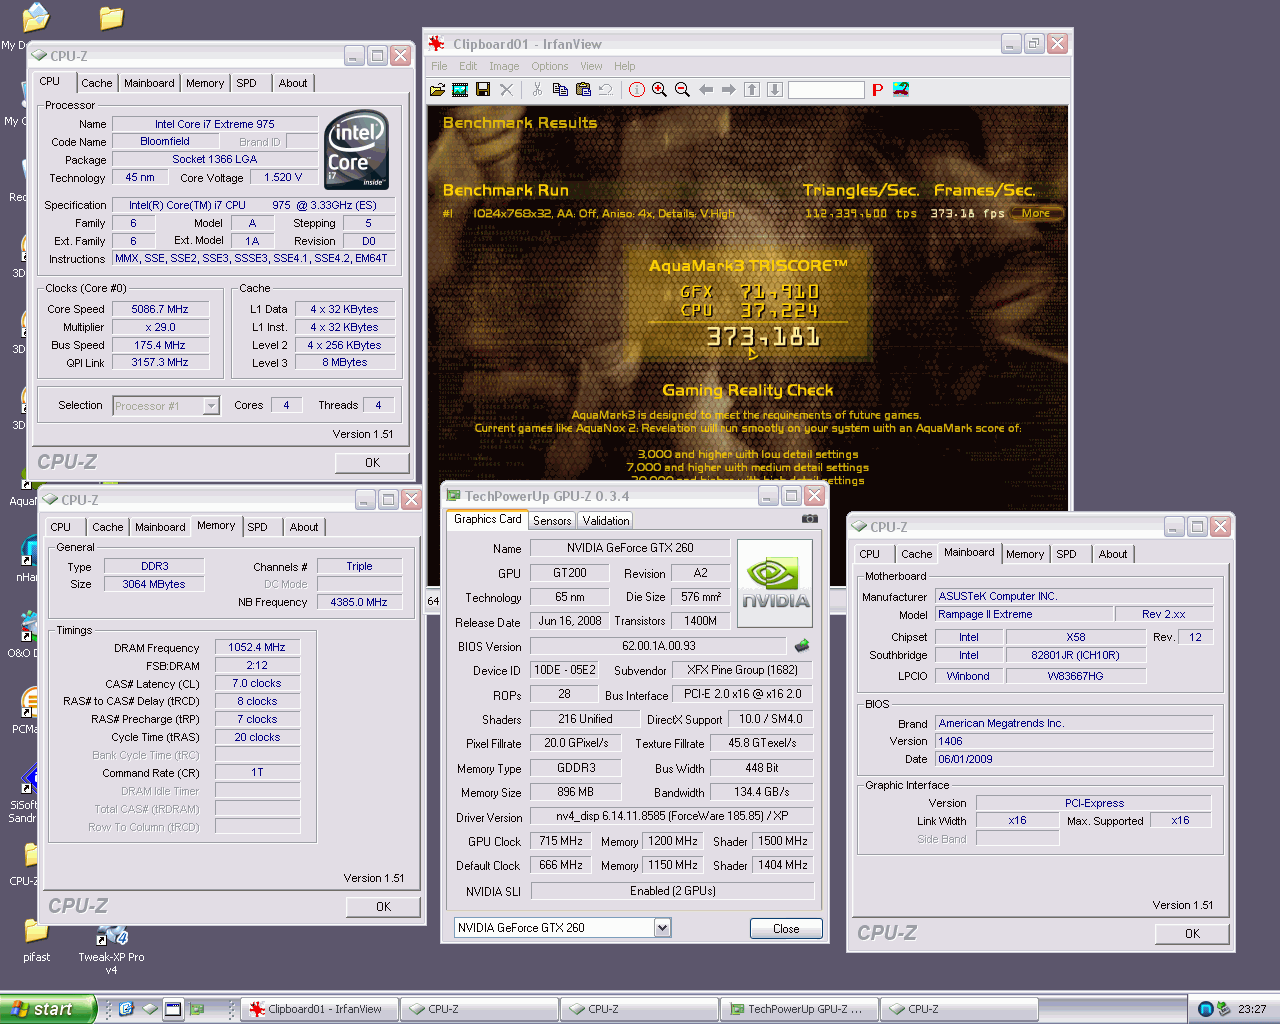Viewport: 1280px width, 1024px height.
Task: Click the GPU Clock value 715 MHz
Action: [561, 841]
